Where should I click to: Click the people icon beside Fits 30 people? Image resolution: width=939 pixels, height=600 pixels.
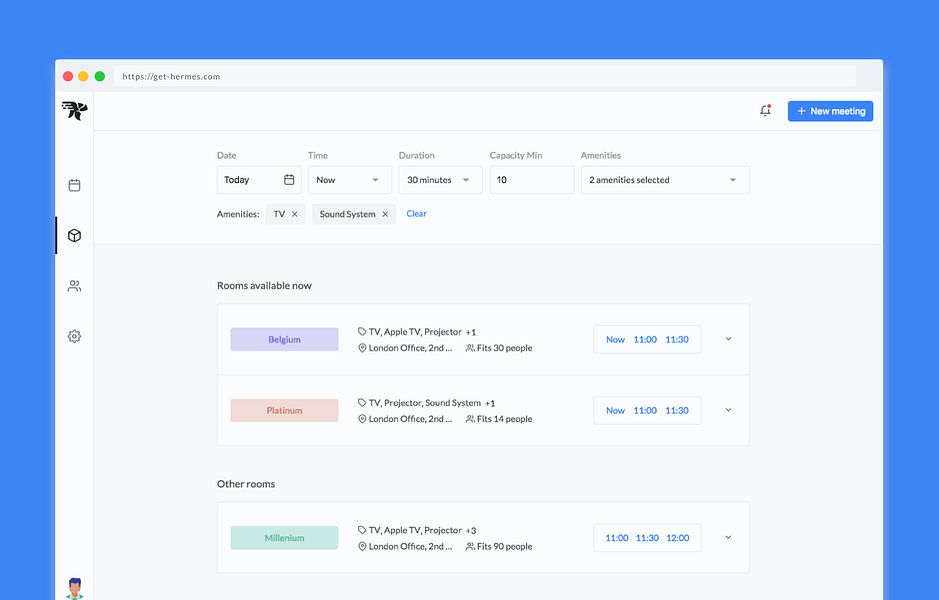click(x=470, y=348)
